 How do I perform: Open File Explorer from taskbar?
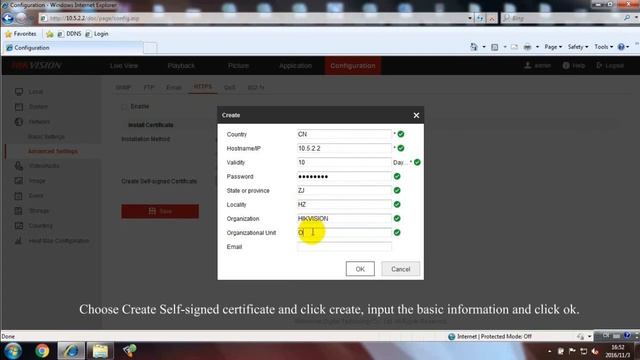100,351
